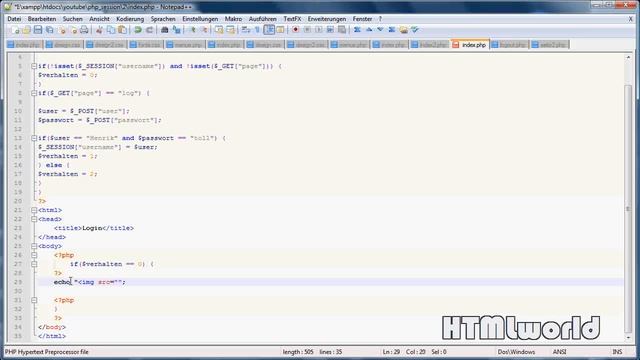Toggle Show All Characters paragraph icon
640x360 pixels.
[257, 30]
